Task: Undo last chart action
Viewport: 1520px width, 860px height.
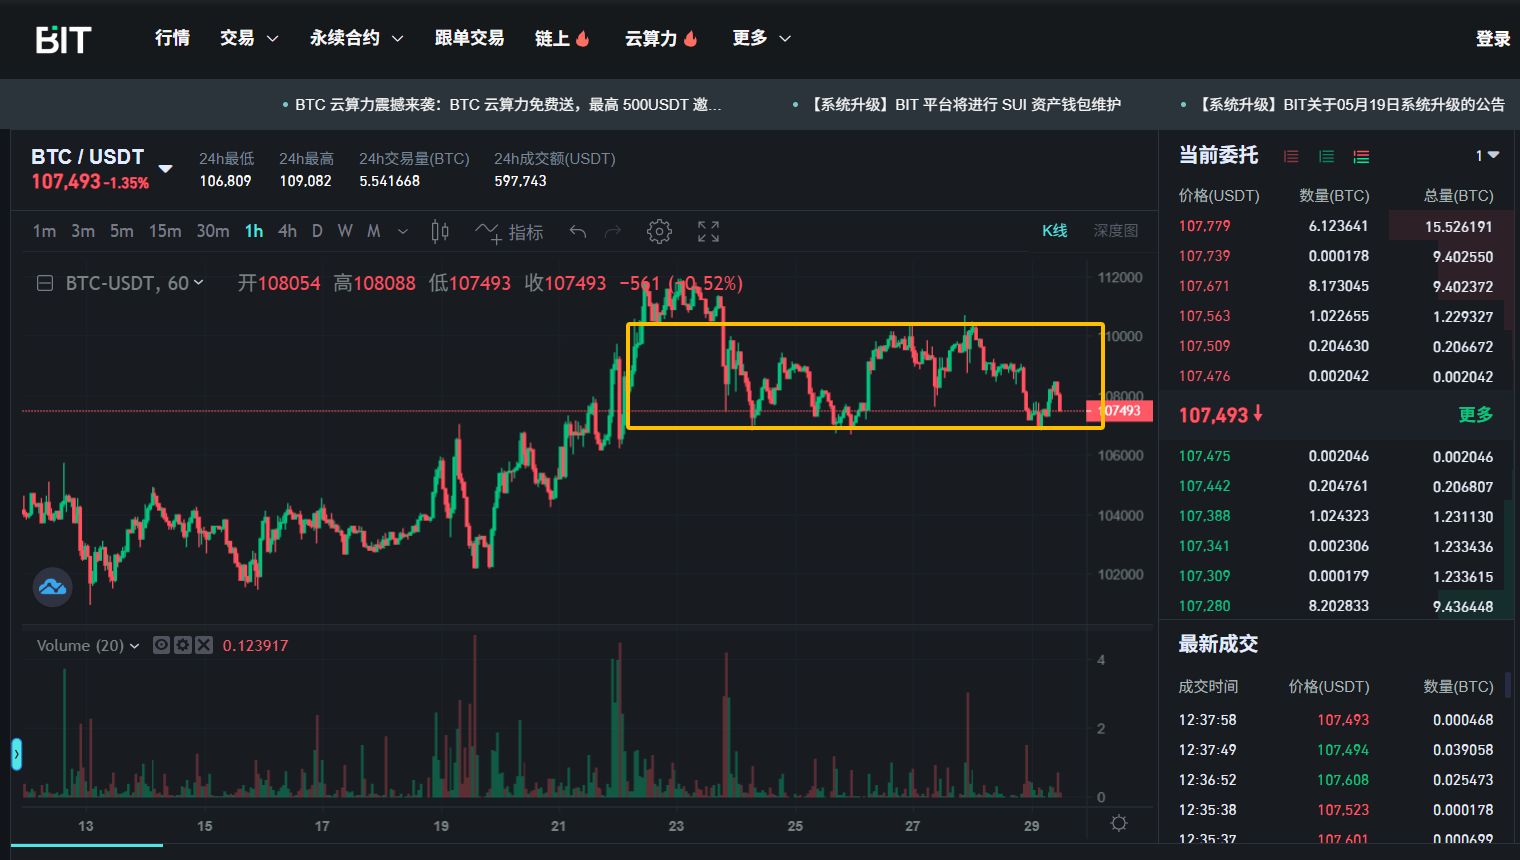Action: [x=578, y=232]
